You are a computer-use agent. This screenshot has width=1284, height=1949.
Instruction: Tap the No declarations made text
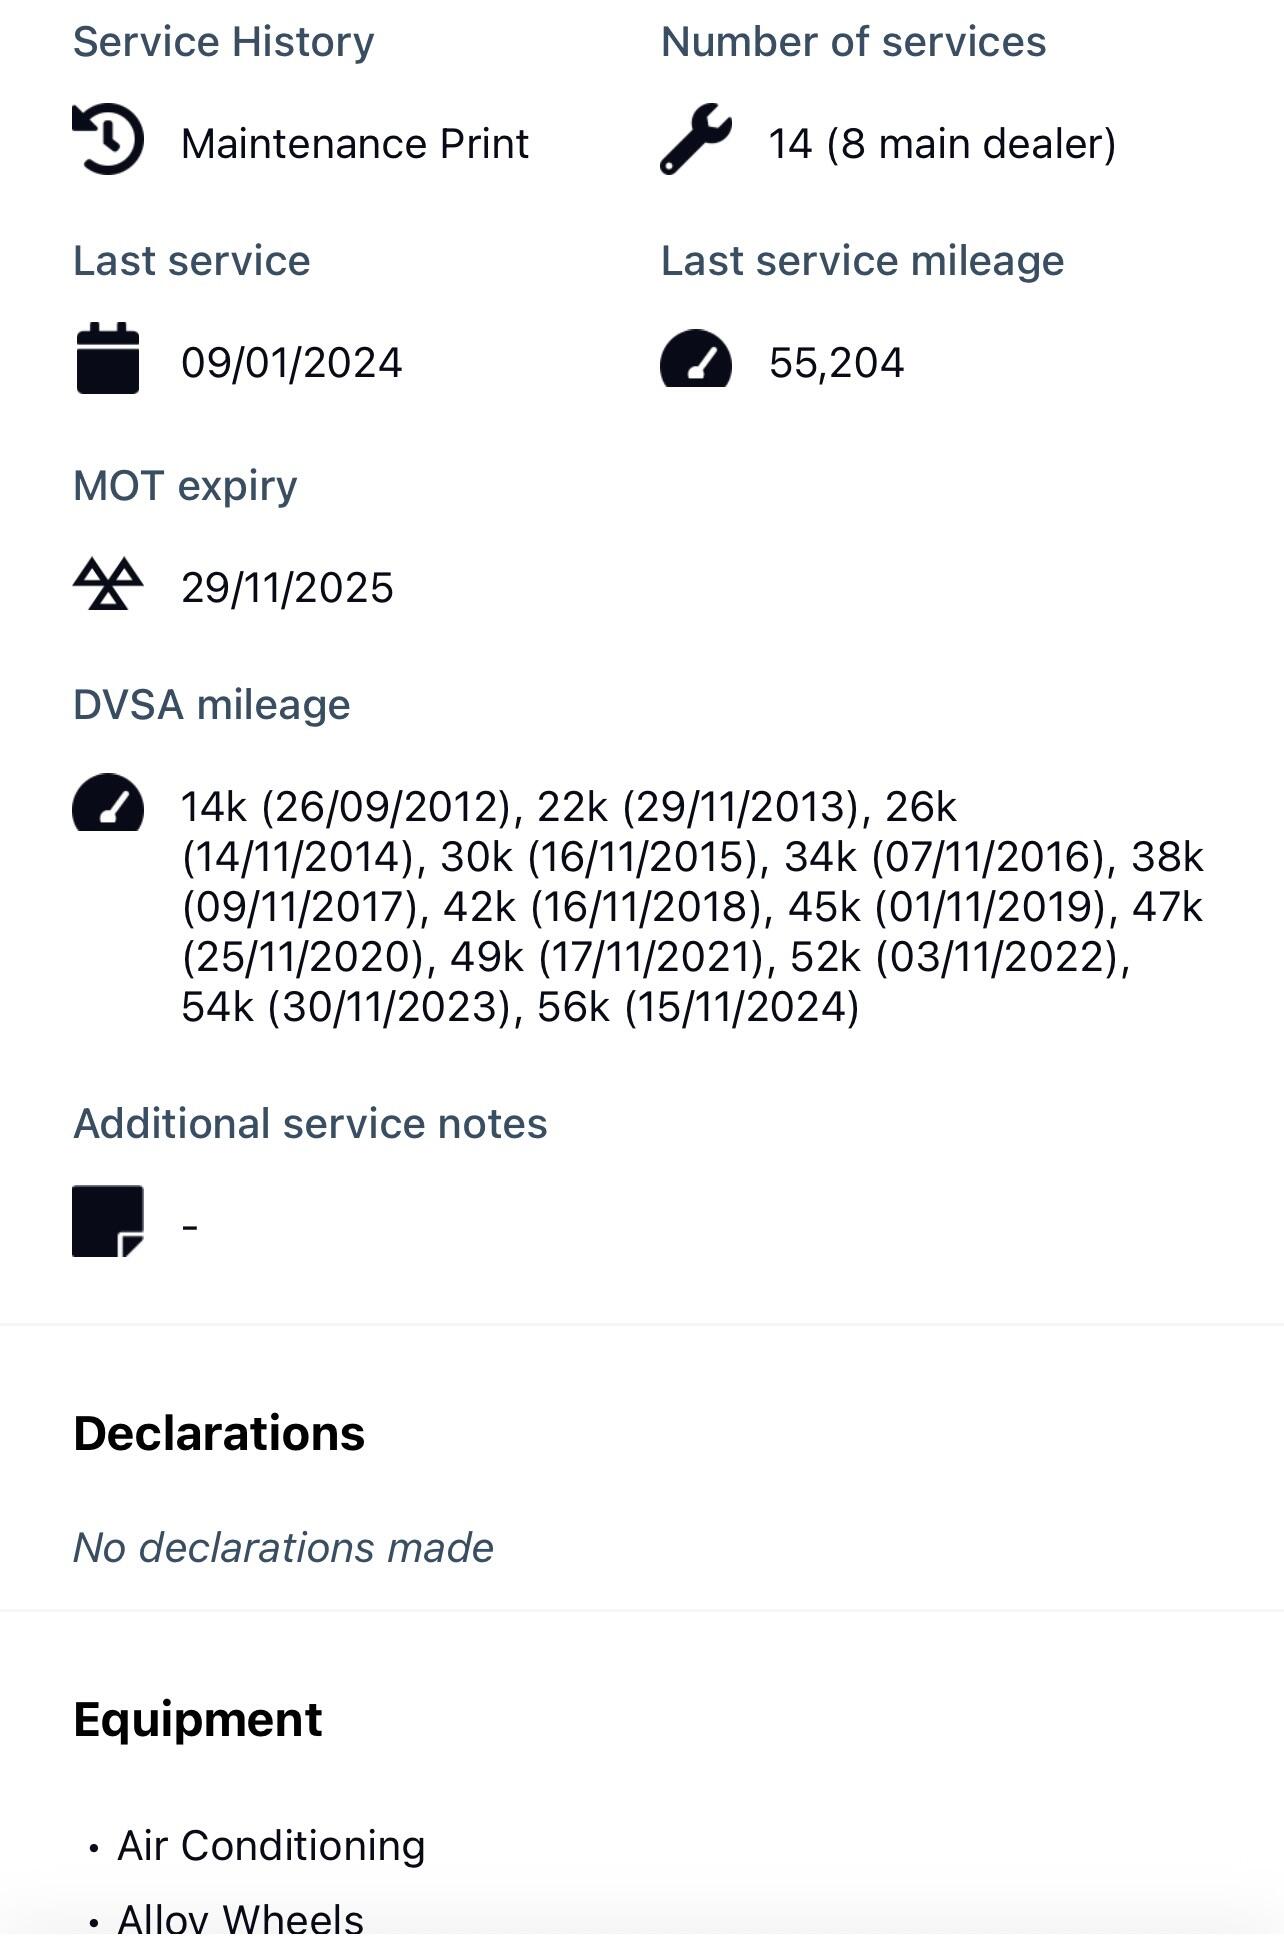click(283, 1548)
